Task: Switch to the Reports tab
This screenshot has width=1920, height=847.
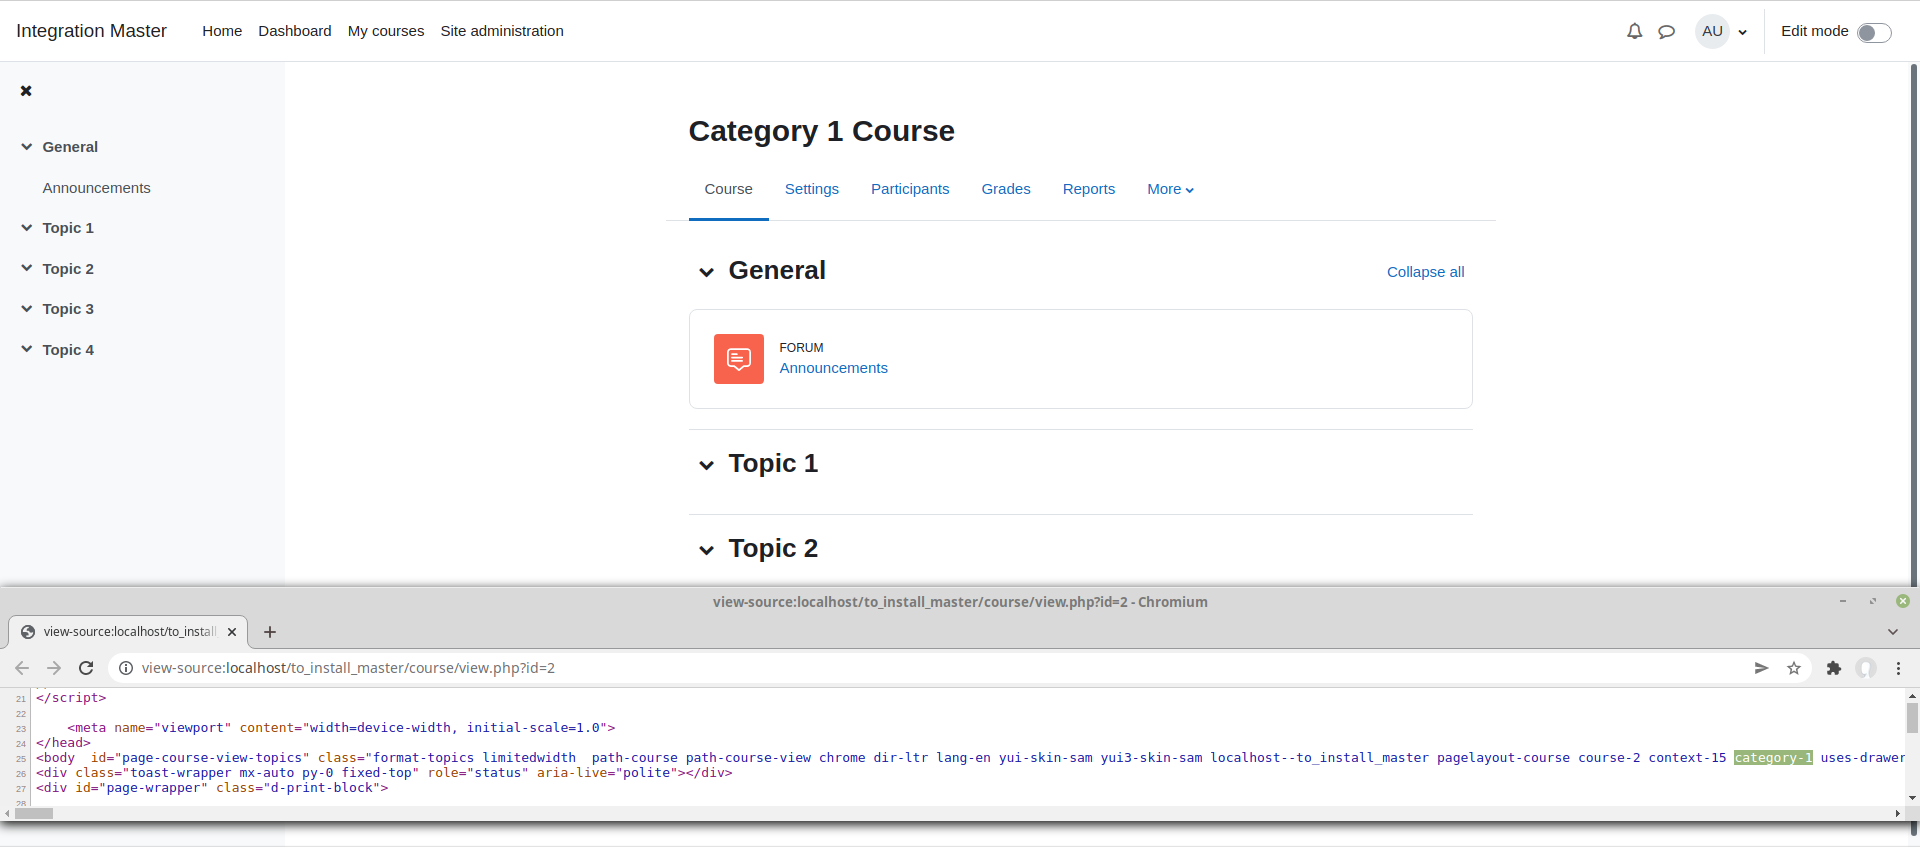Action: click(1089, 189)
